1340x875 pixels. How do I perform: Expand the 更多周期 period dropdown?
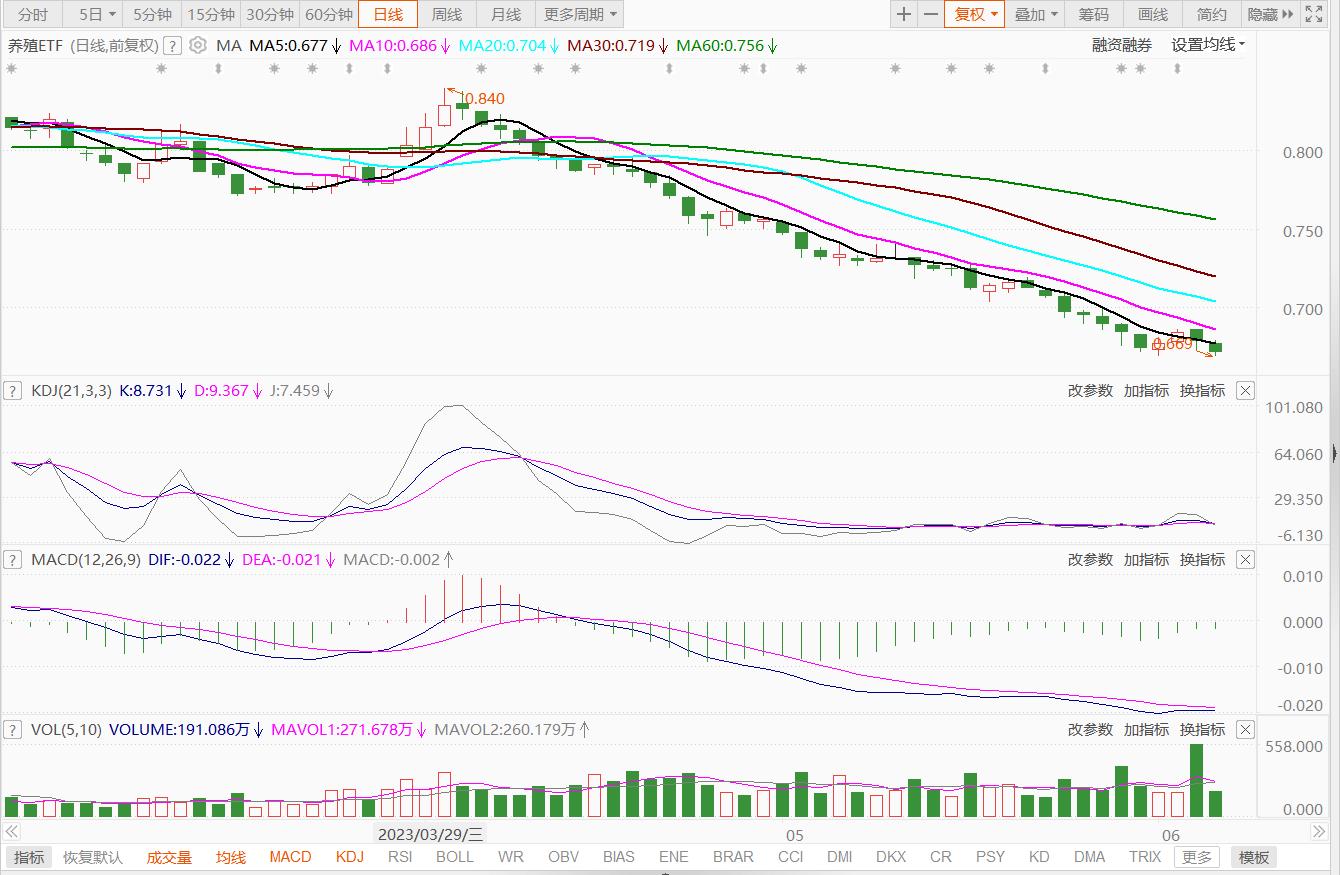[x=581, y=14]
